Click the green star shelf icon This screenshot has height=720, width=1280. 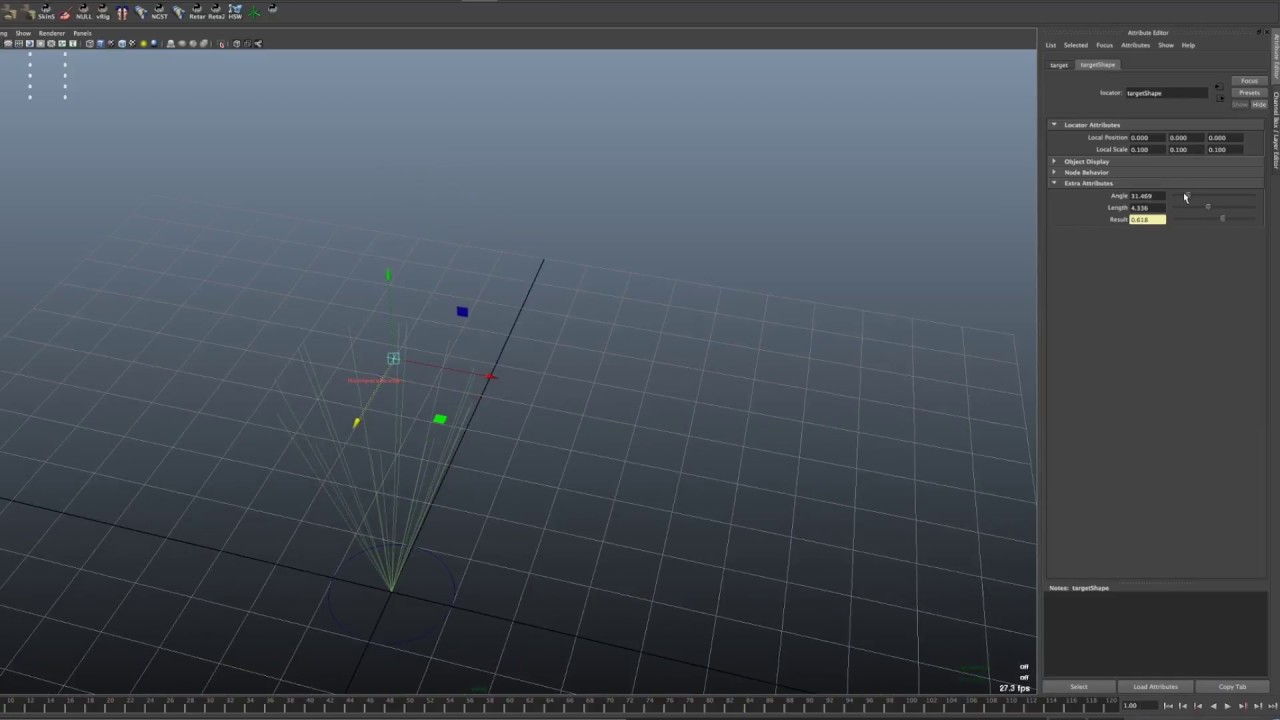coord(254,12)
